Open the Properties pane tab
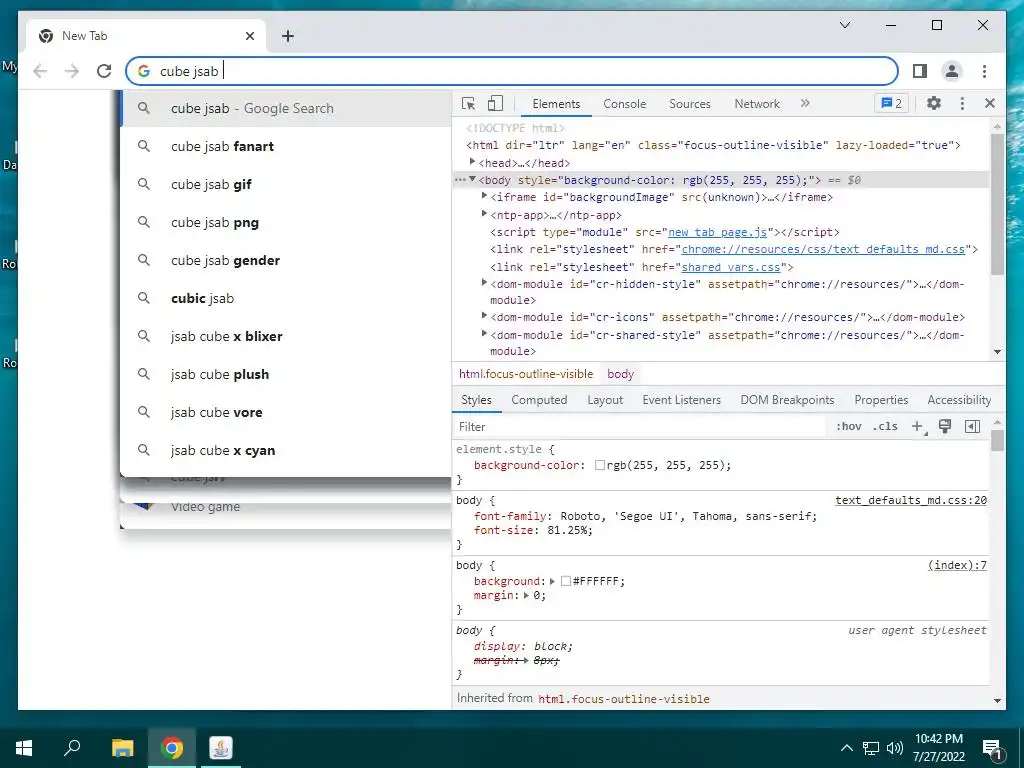Viewport: 1024px width, 768px height. point(881,400)
